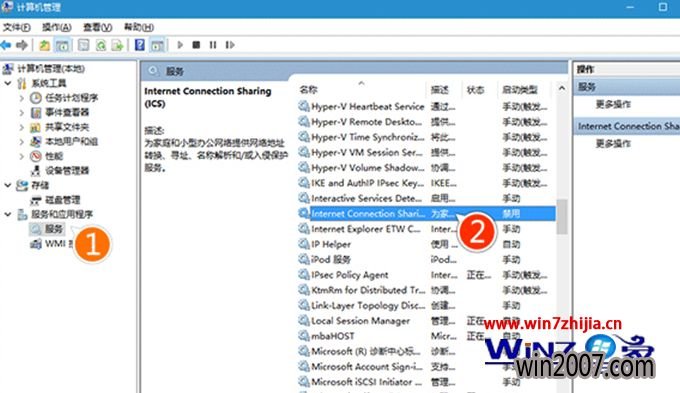Open 设备管理器 in the tree
Image resolution: width=680 pixels, height=393 pixels.
[x=67, y=170]
